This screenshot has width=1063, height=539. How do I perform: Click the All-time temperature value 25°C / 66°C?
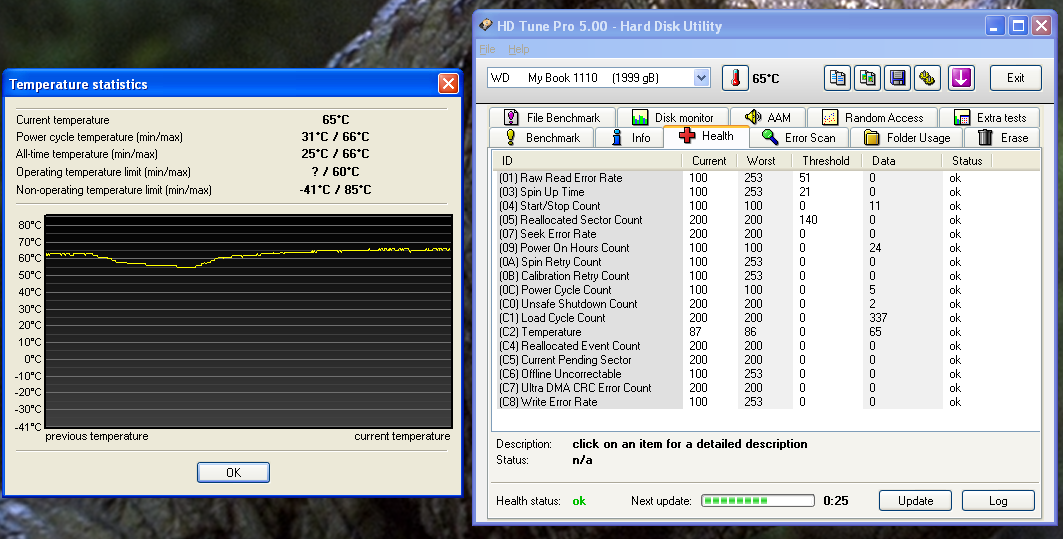[x=335, y=154]
